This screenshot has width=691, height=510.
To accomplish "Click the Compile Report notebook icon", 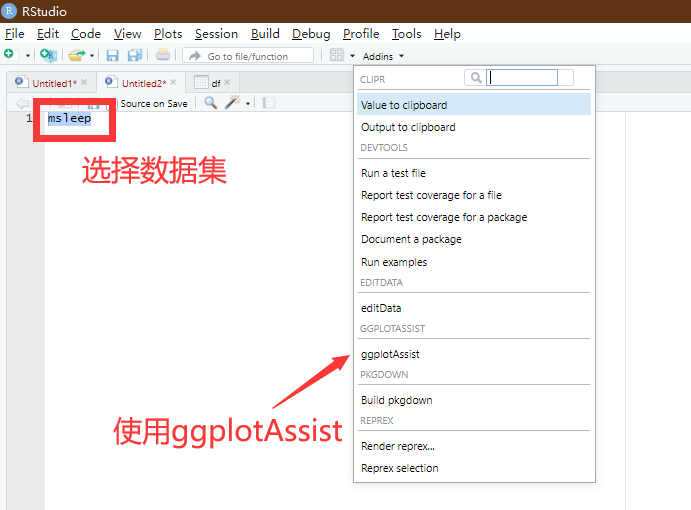I will (268, 103).
